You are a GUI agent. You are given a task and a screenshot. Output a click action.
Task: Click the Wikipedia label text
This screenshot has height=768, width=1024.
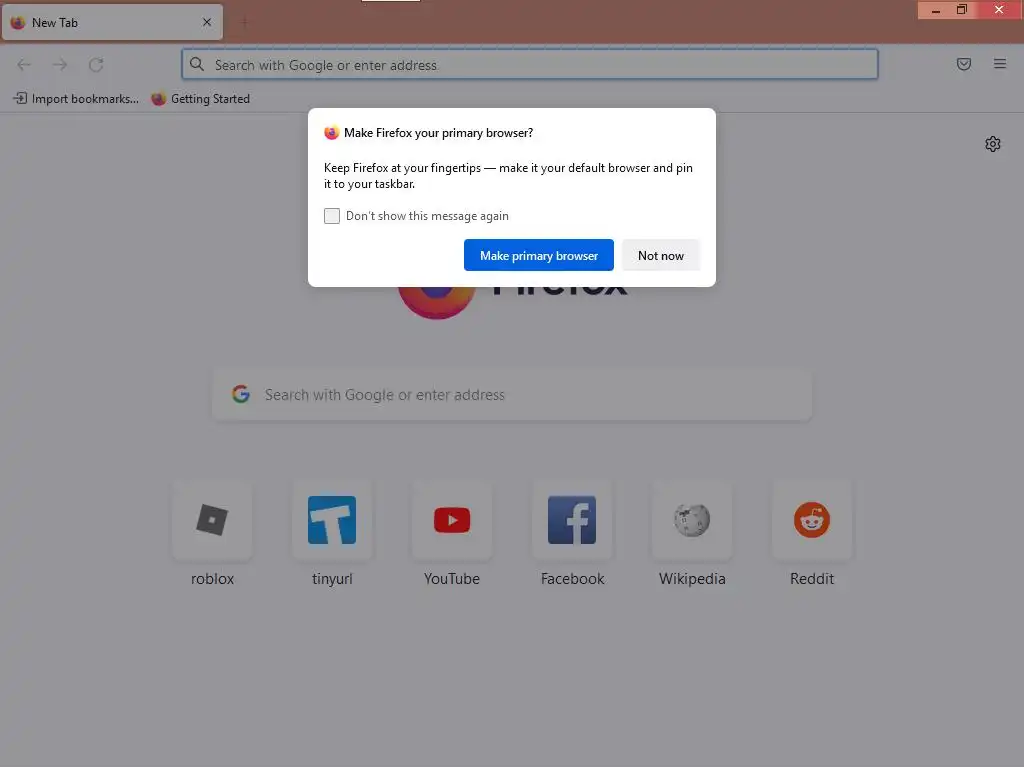pos(692,579)
